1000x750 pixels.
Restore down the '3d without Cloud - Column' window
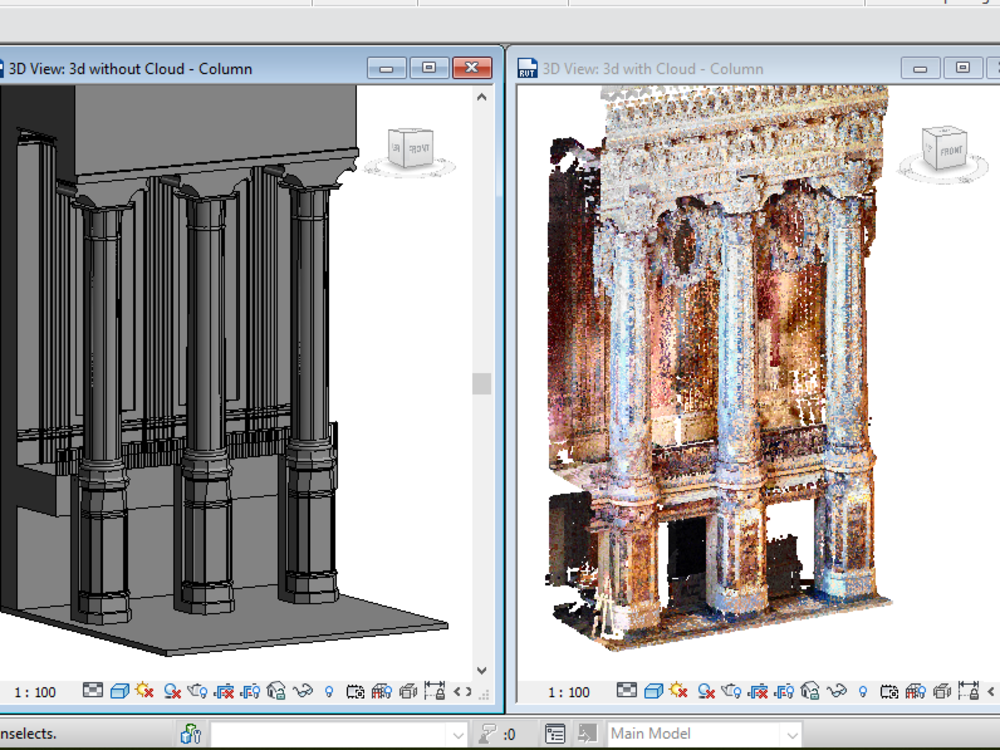click(429, 68)
